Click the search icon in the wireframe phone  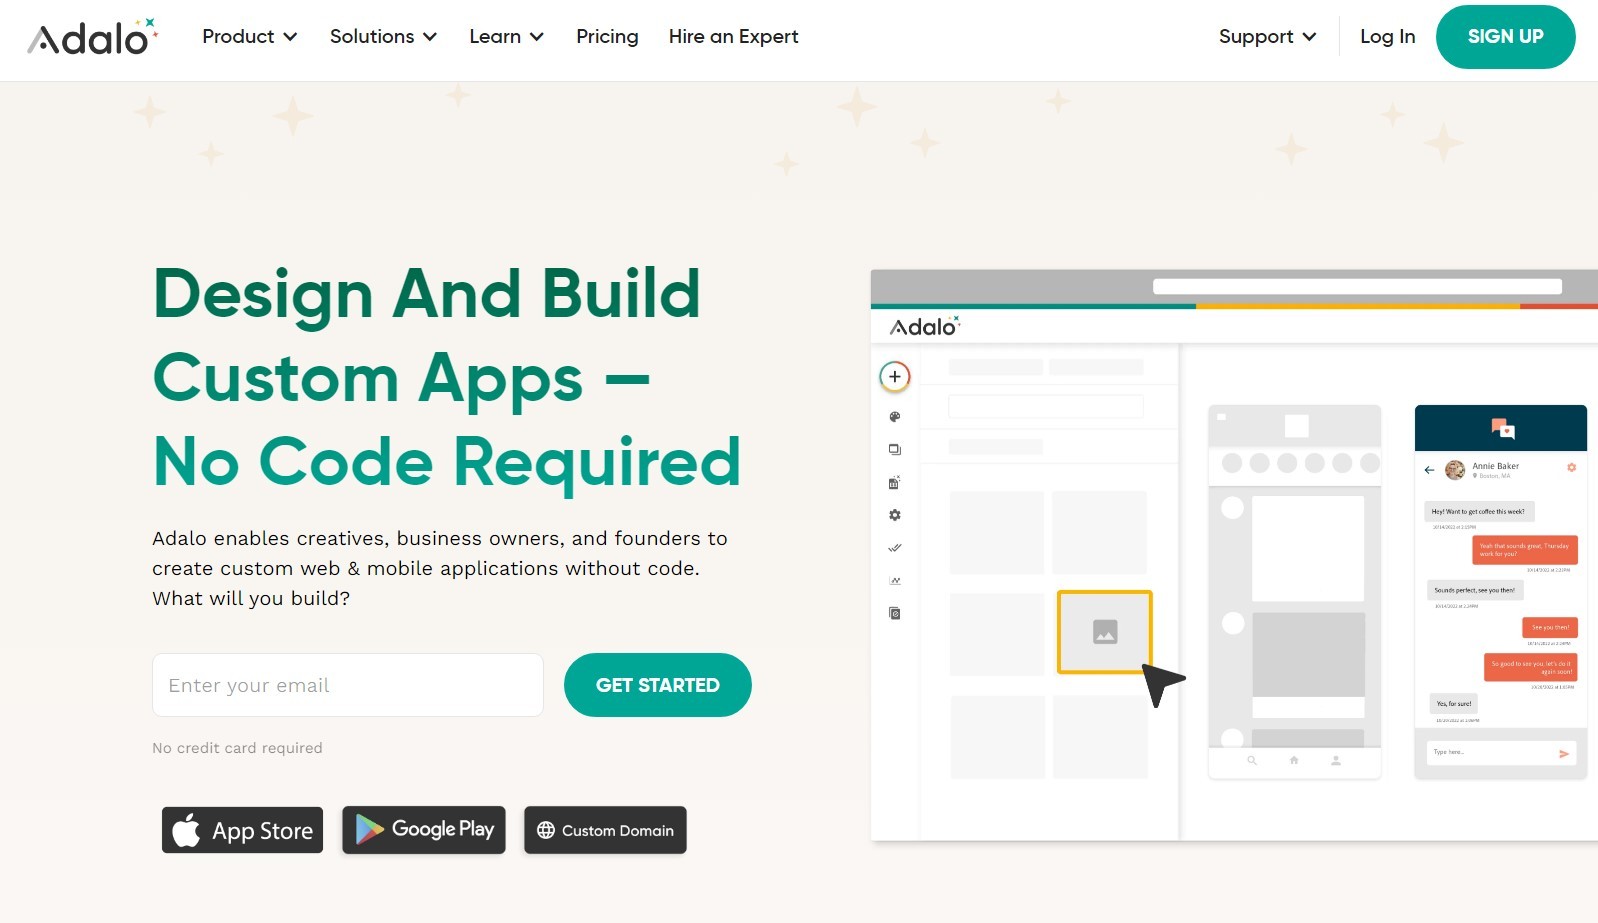pos(1251,761)
